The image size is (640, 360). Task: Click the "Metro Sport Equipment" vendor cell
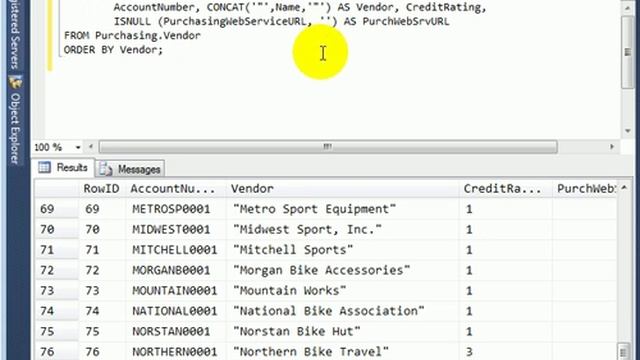[342, 209]
